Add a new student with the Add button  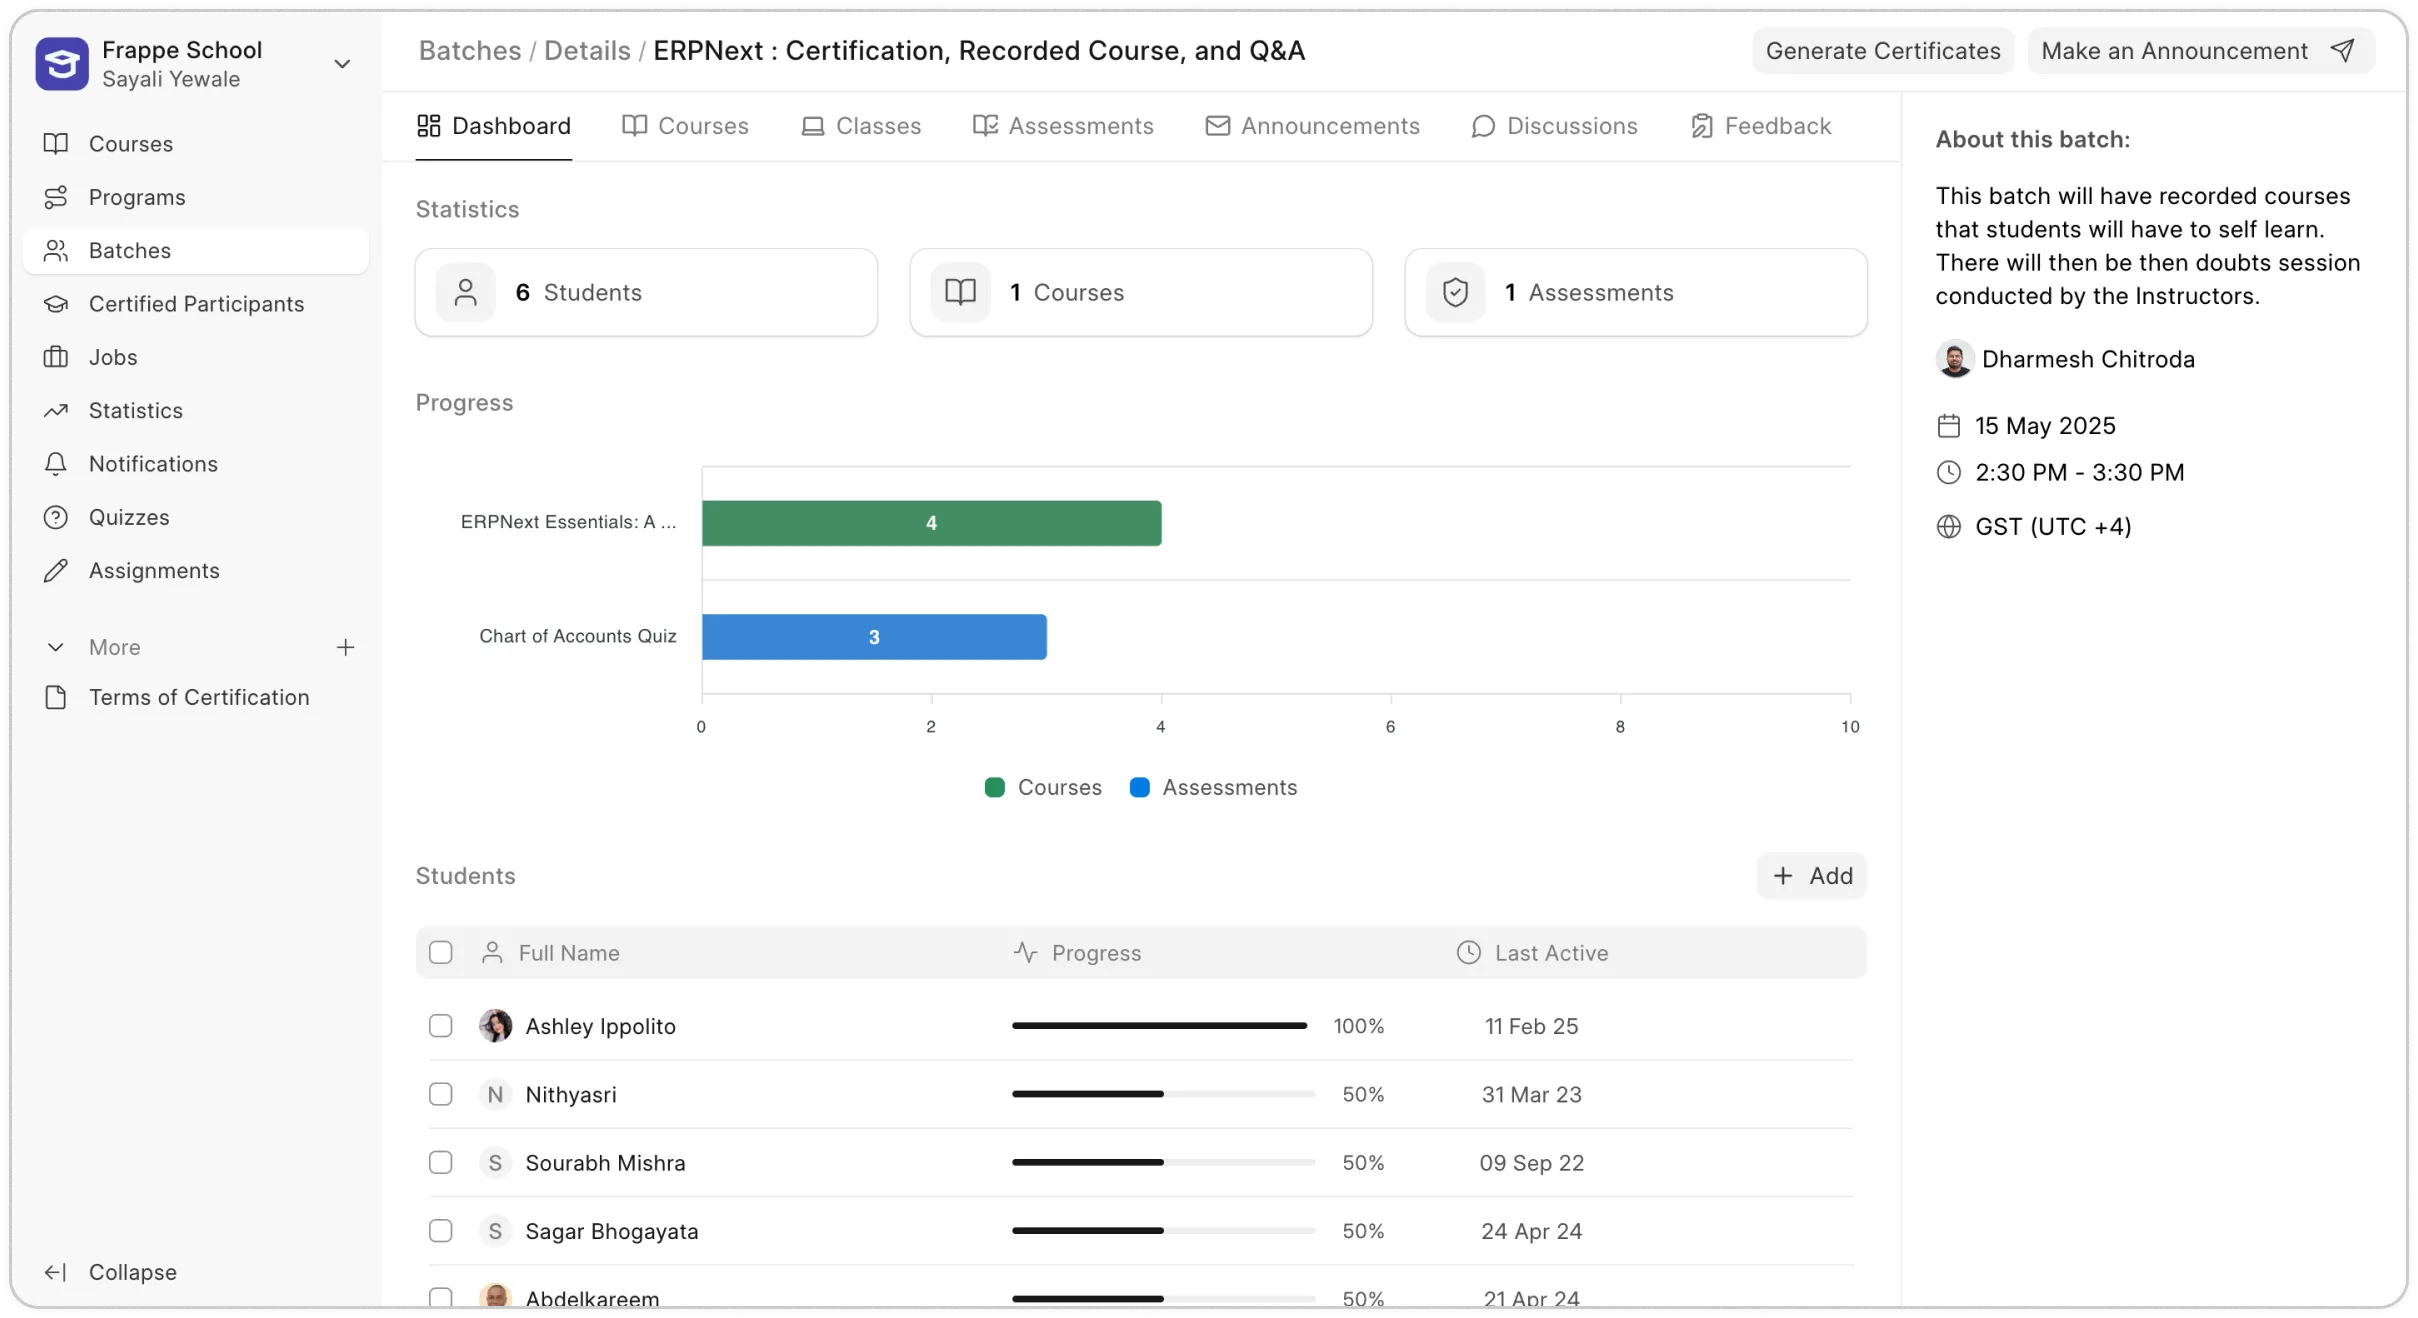click(1810, 875)
